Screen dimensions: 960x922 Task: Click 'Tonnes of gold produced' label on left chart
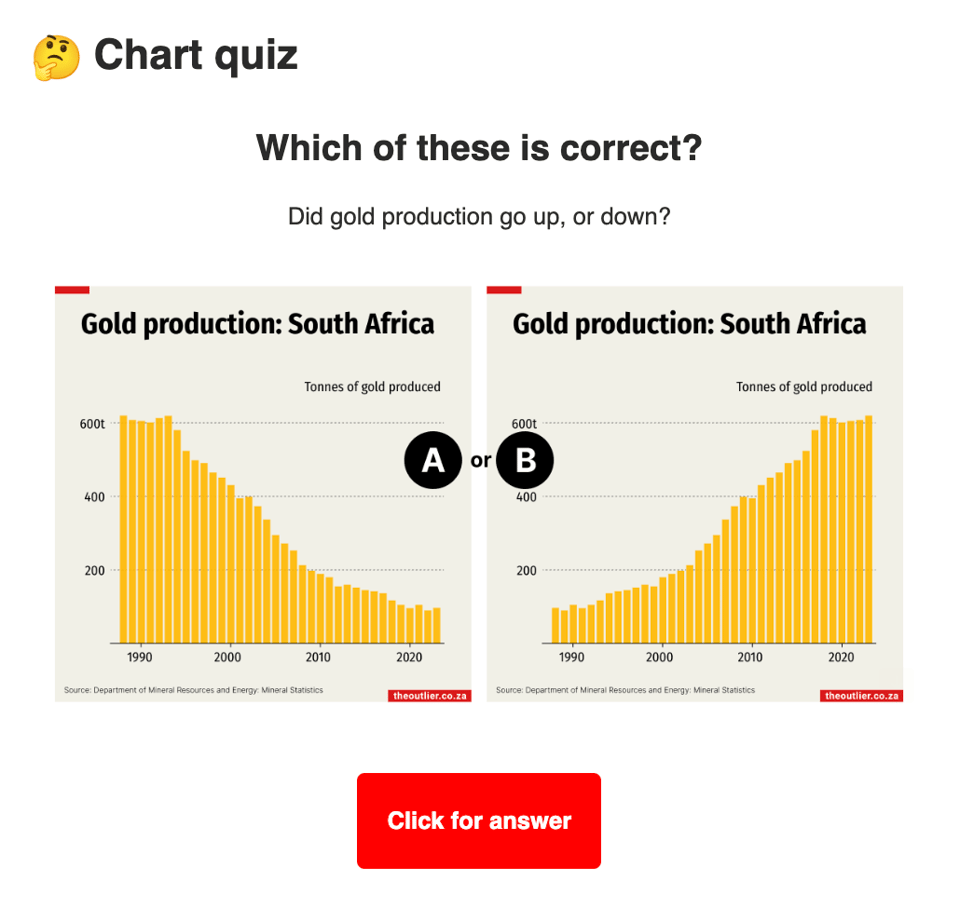tap(372, 387)
